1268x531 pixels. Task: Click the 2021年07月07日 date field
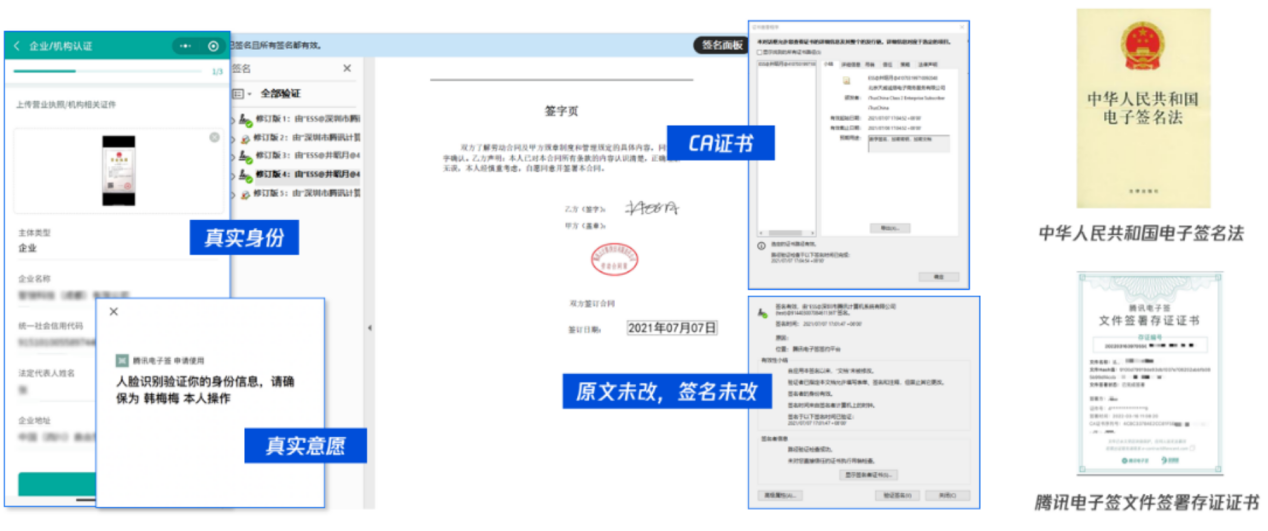[672, 327]
